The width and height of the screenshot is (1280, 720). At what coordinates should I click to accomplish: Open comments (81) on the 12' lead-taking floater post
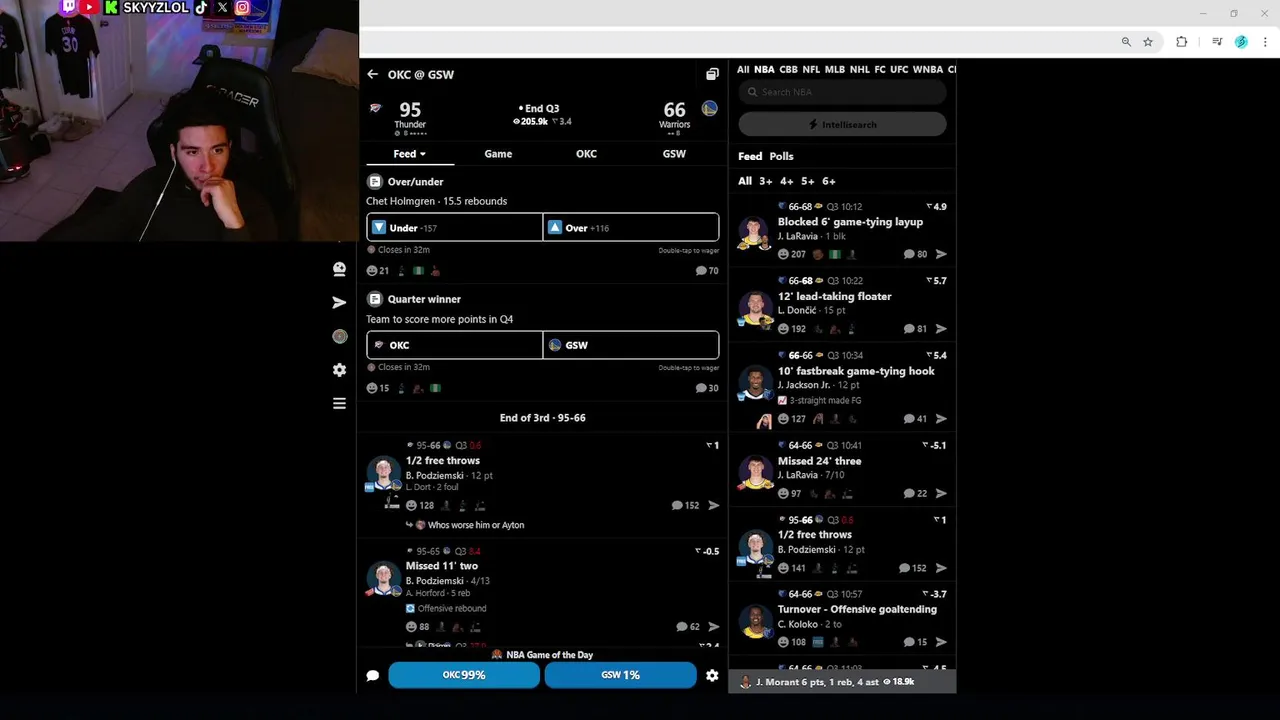915,329
